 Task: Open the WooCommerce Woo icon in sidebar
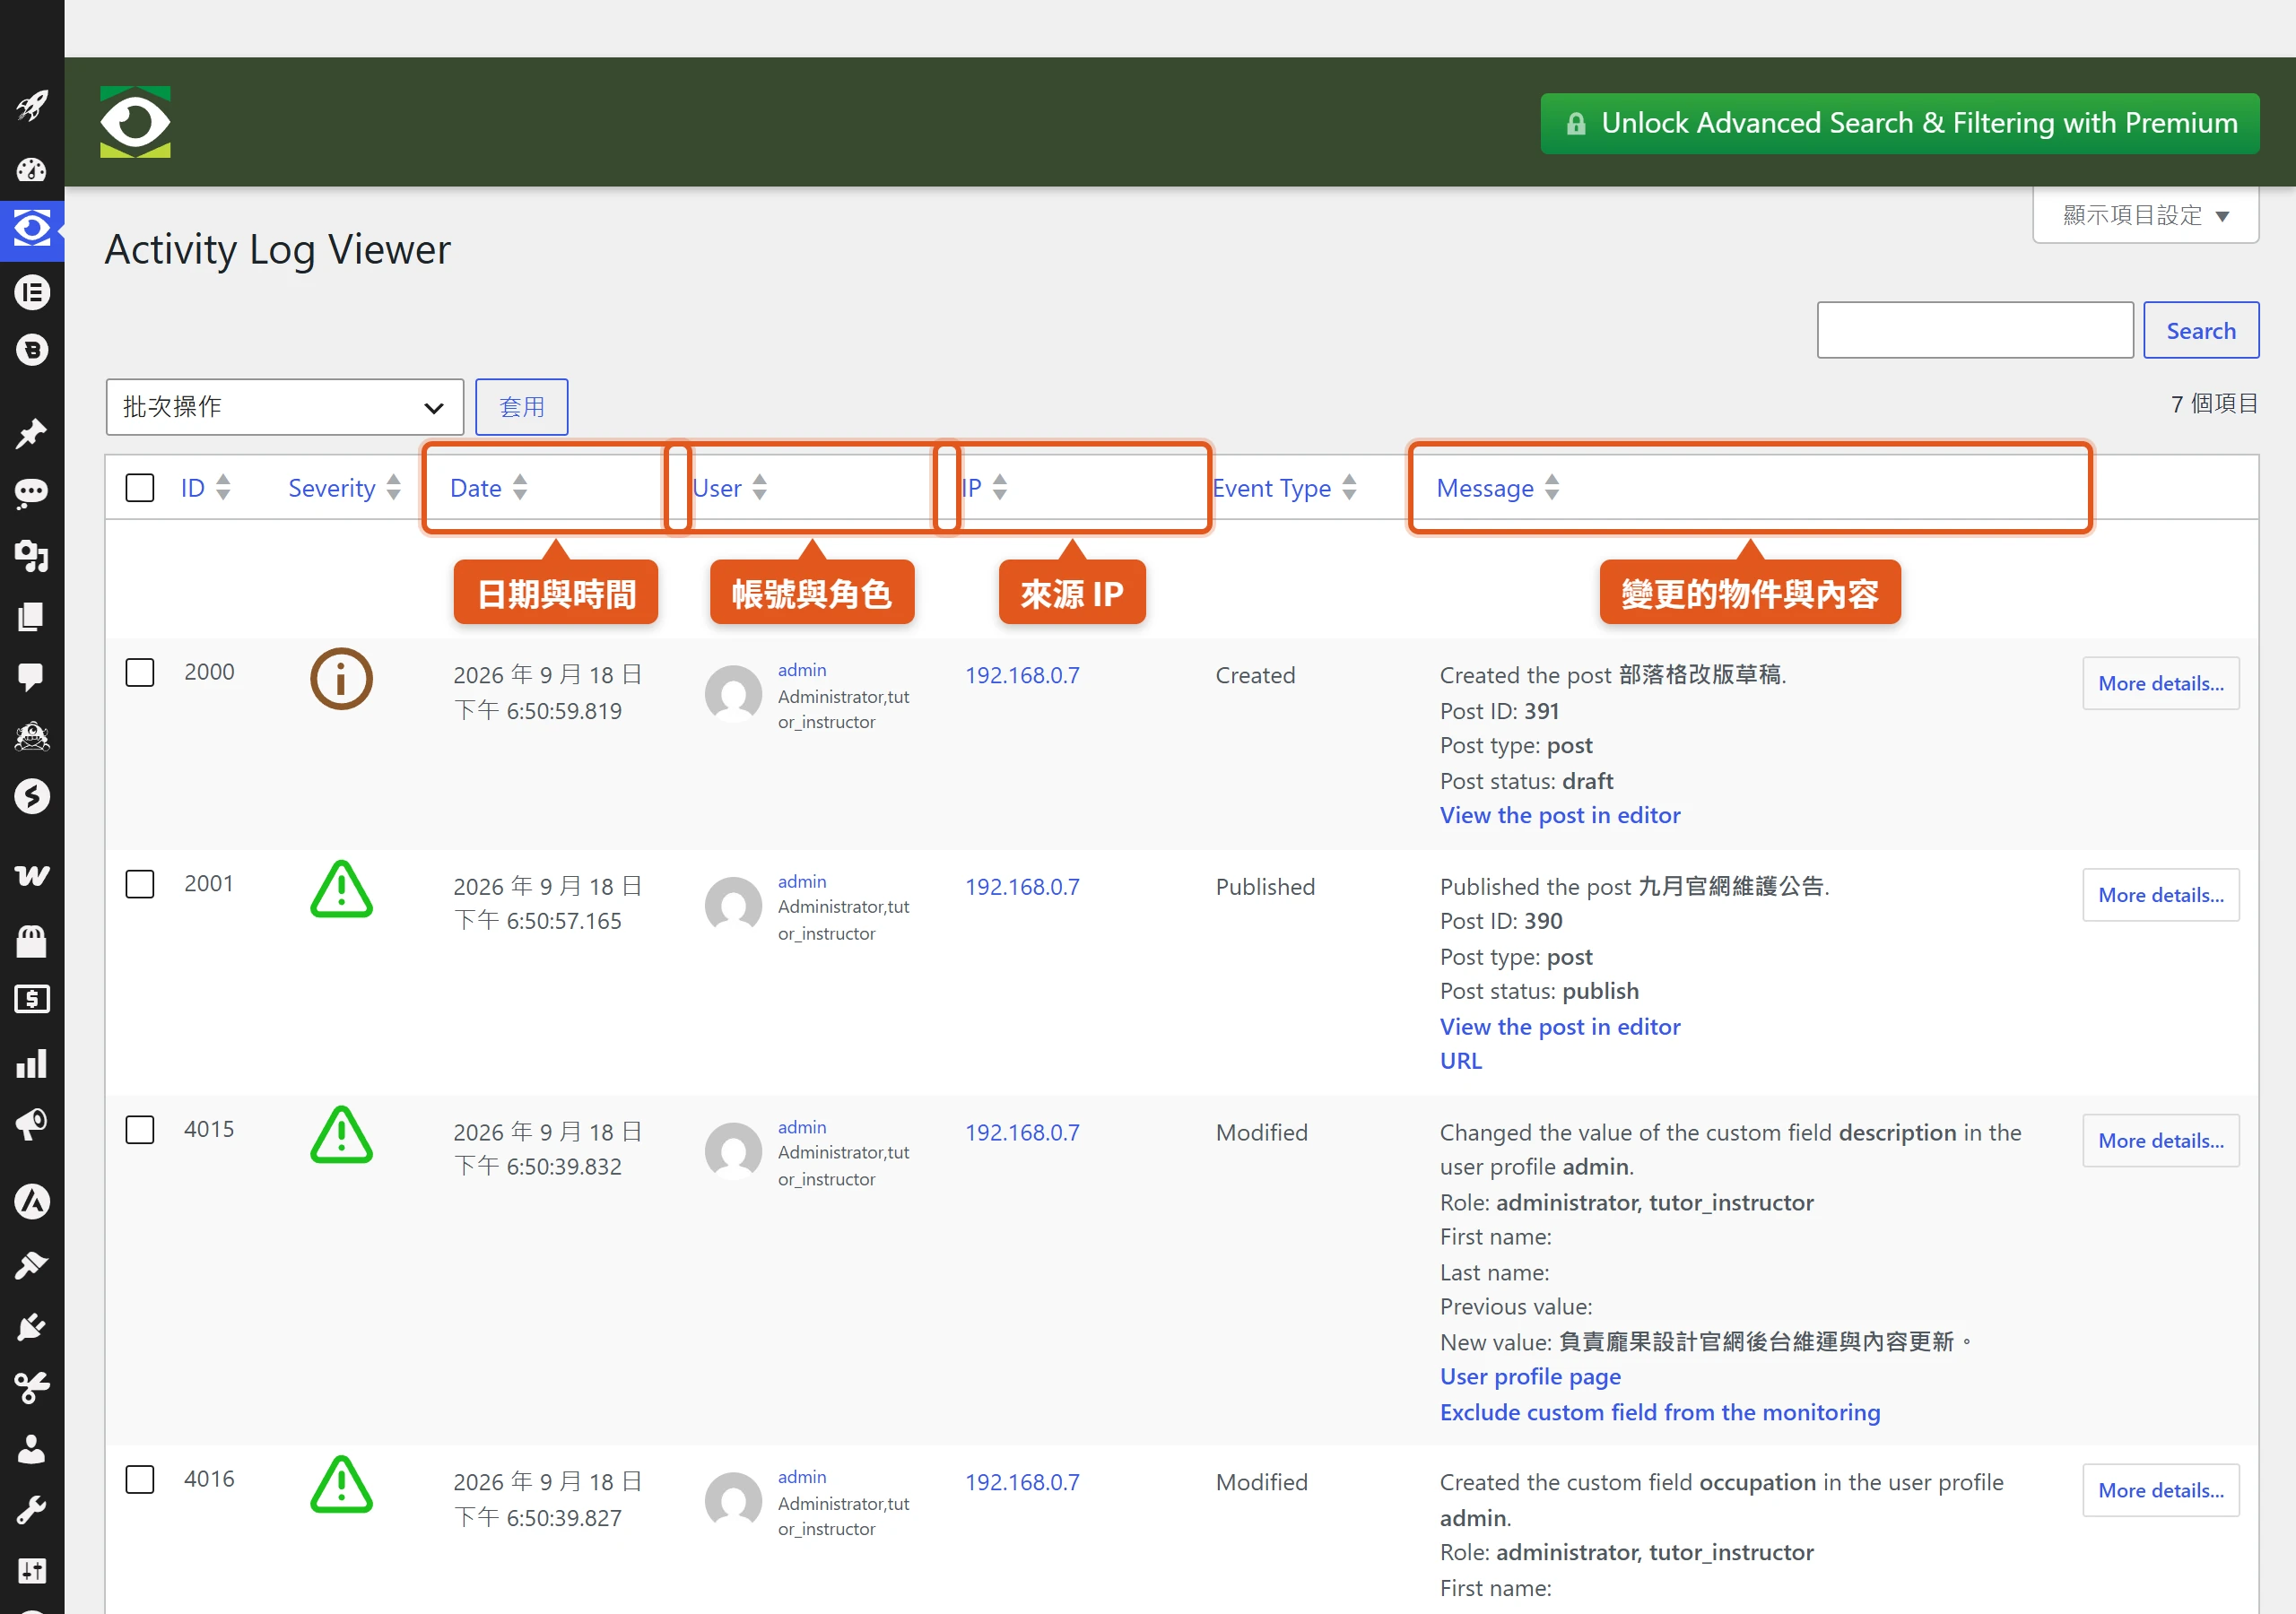32,875
